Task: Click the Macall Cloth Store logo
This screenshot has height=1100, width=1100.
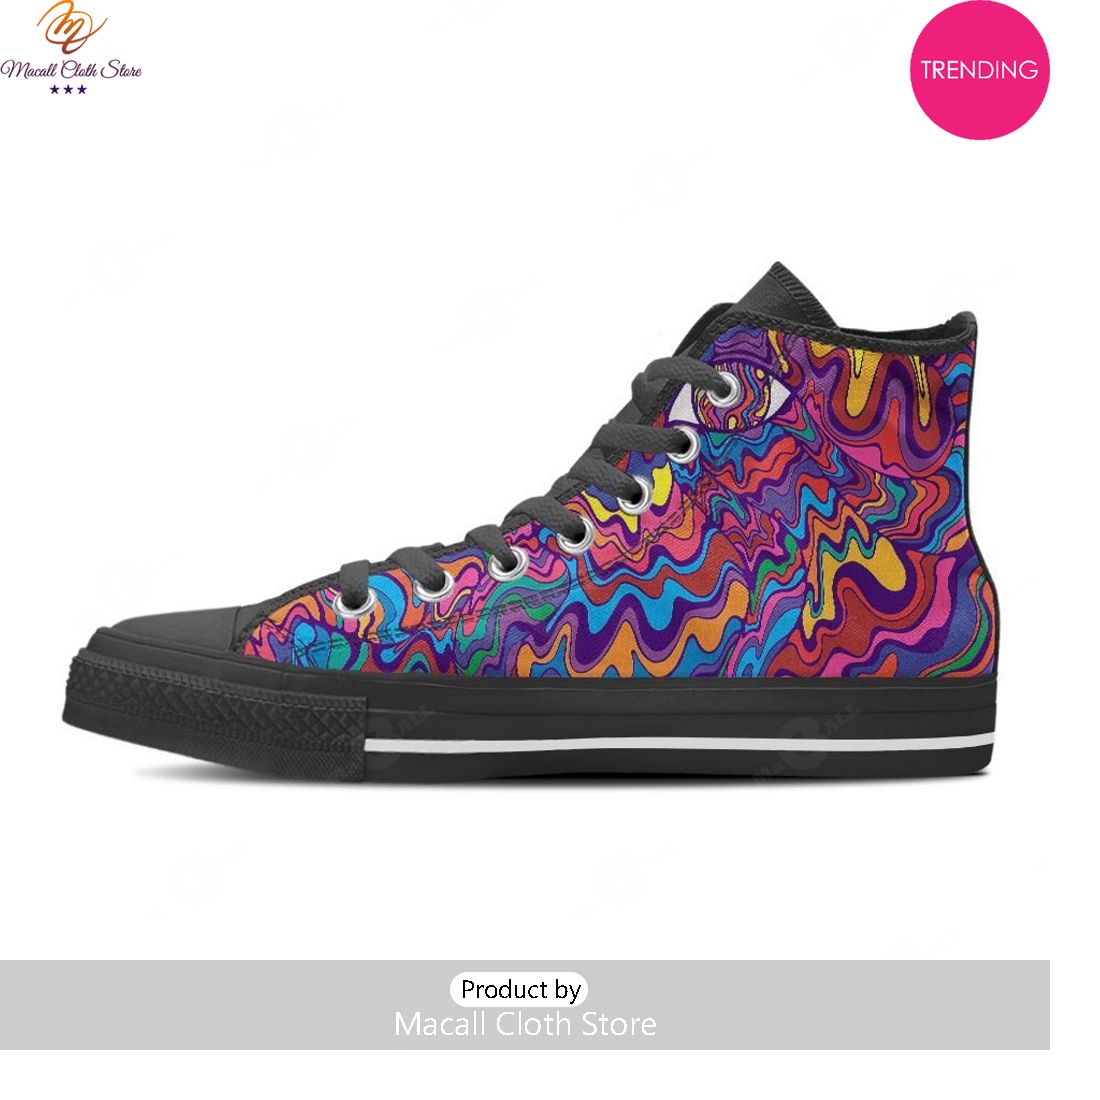Action: click(x=70, y=48)
